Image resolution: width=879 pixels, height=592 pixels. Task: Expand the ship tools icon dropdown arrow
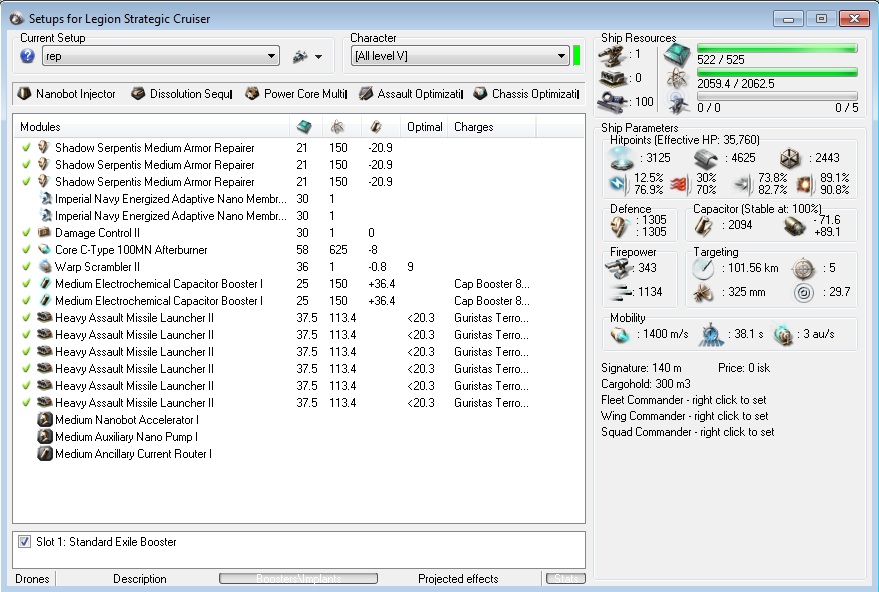(x=318, y=58)
